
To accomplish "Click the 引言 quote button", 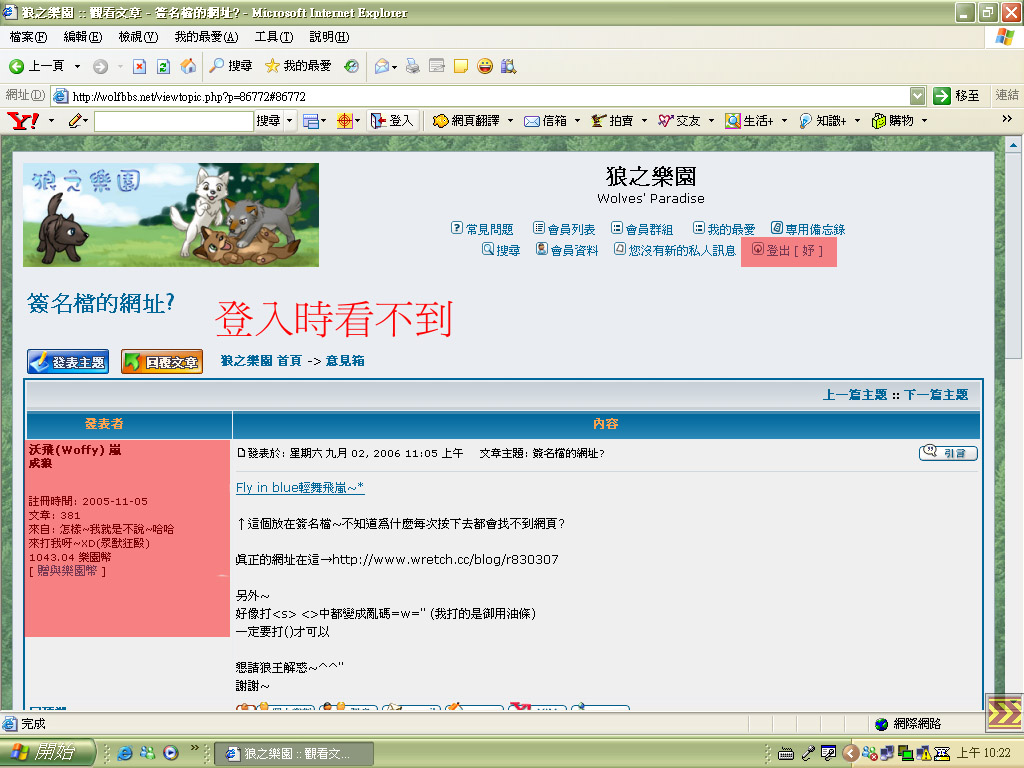I will tap(947, 454).
